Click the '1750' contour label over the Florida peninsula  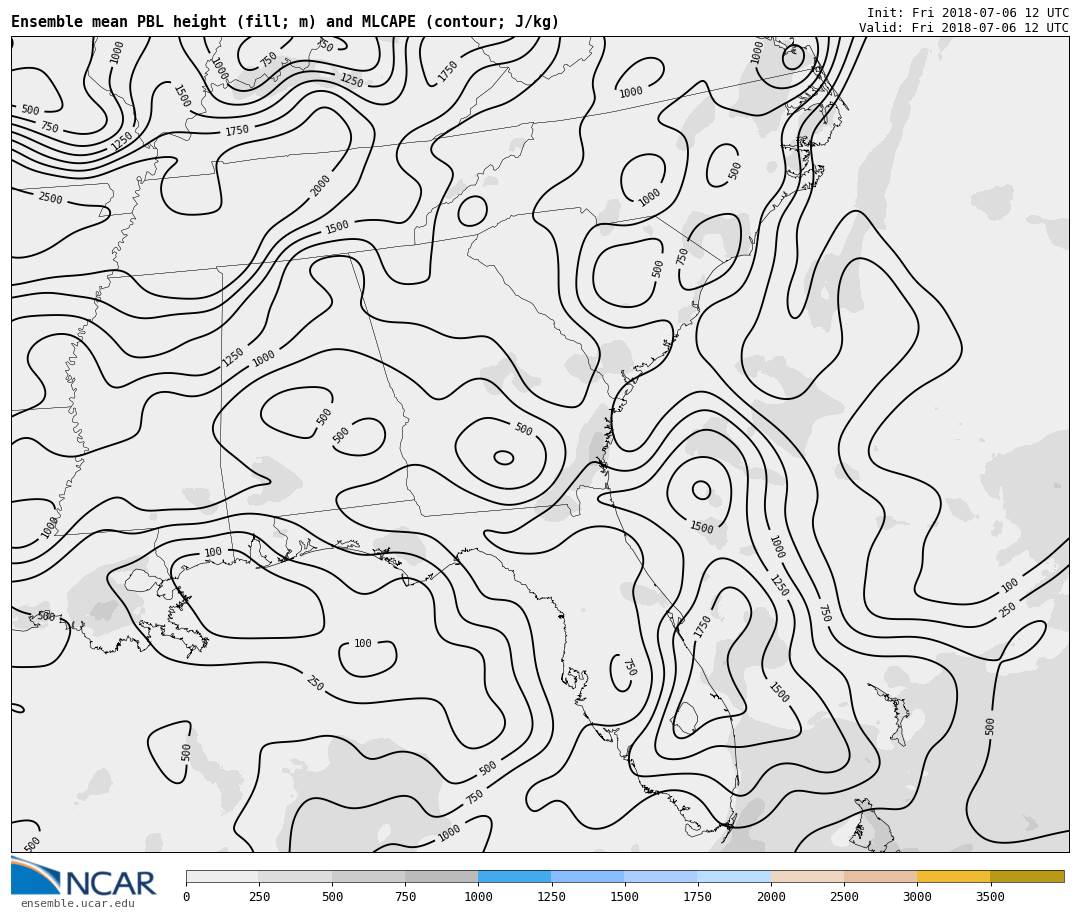tap(702, 627)
